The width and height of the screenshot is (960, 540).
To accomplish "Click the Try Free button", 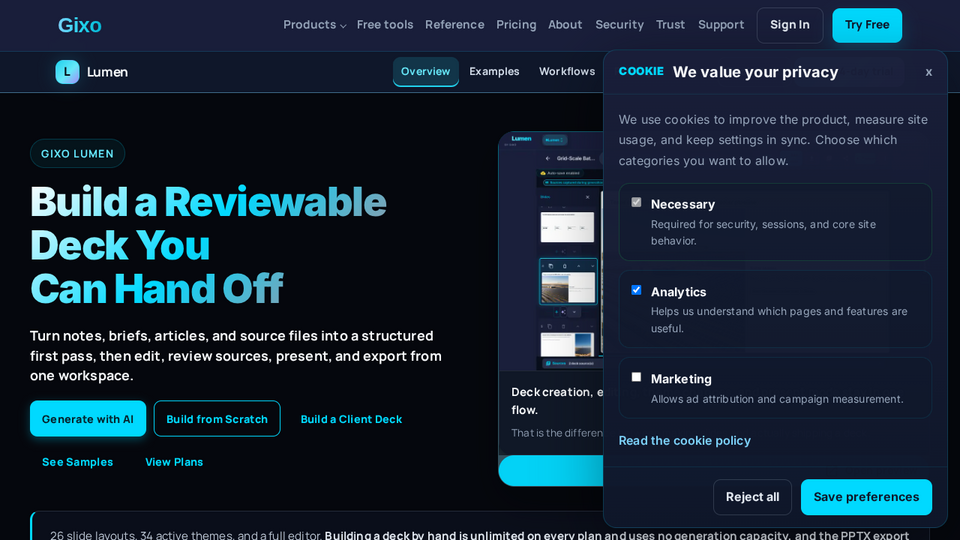I will click(867, 25).
